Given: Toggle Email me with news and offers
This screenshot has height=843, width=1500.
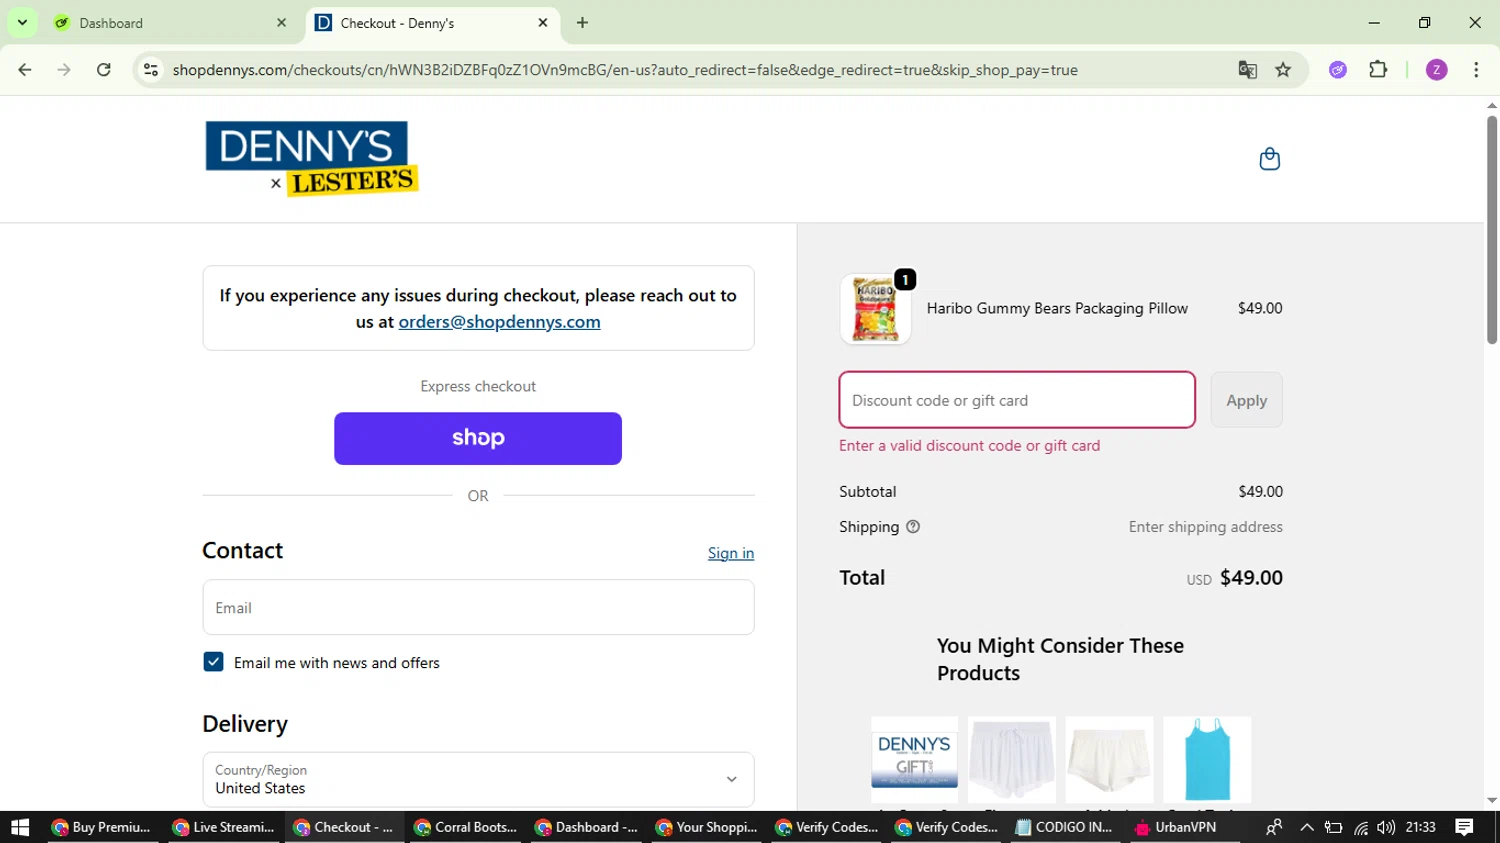Looking at the screenshot, I should [213, 662].
